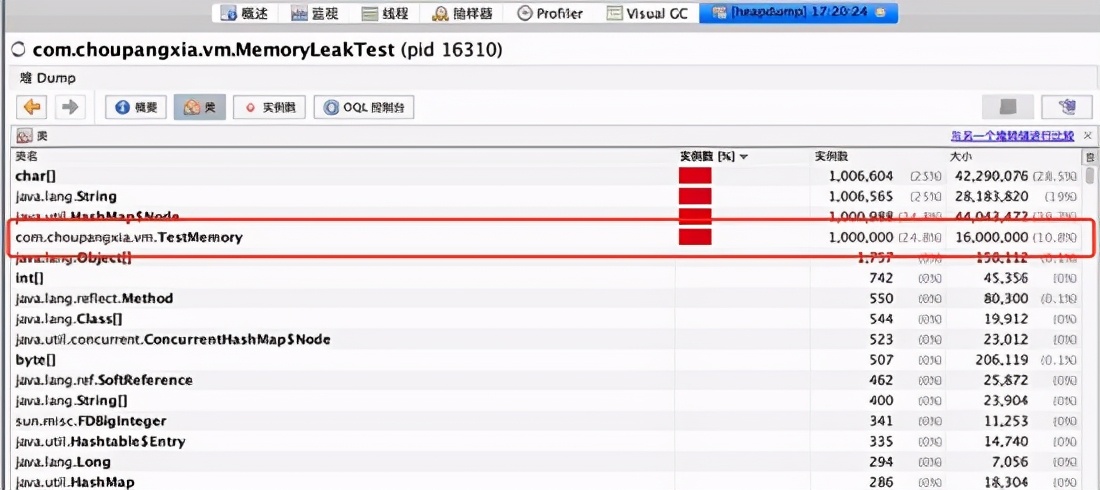Image resolution: width=1100 pixels, height=490 pixels.
Task: Go forward with the gray right arrow
Action: pyautogui.click(x=69, y=107)
